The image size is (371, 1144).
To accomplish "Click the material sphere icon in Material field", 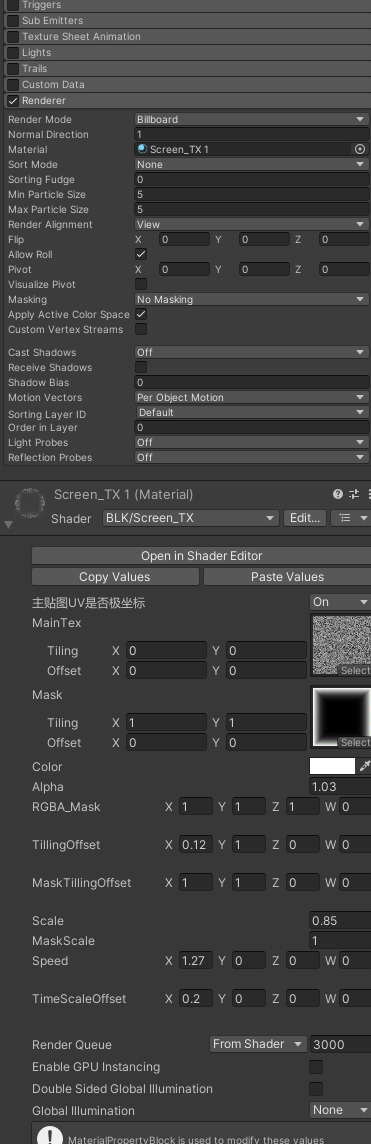I will tap(142, 149).
